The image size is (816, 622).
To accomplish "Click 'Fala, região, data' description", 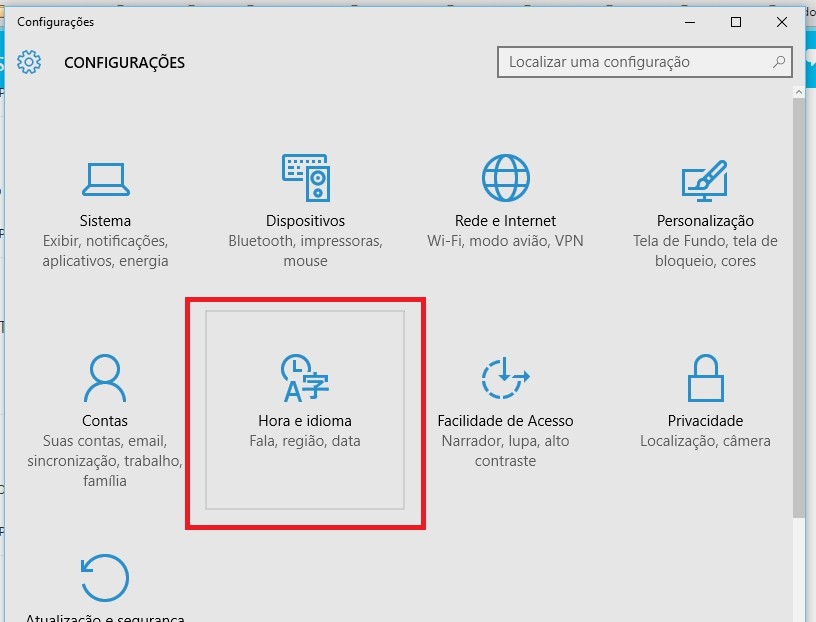I will 305,441.
